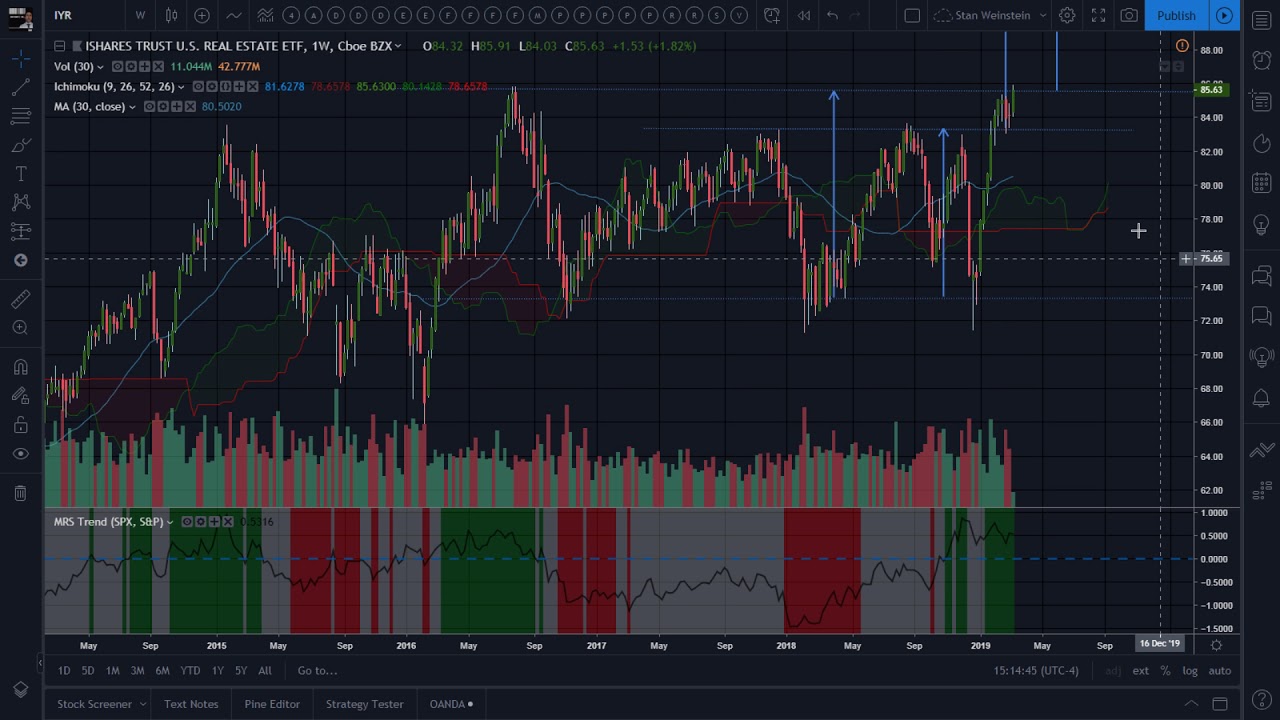Expand the Vol (30) legend dropdown

(x=102, y=66)
